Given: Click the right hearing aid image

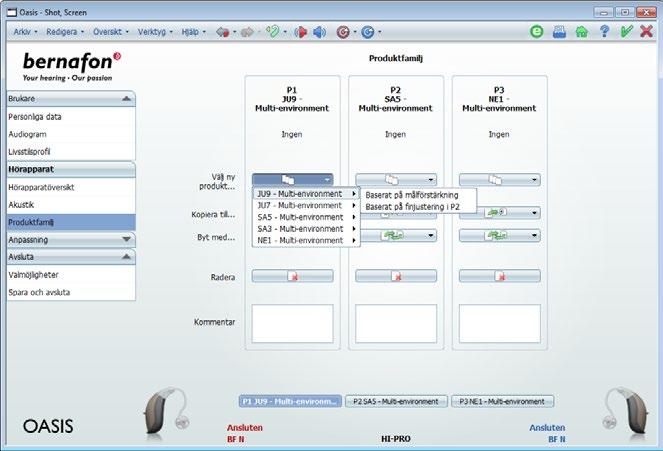Looking at the screenshot, I should (625, 412).
